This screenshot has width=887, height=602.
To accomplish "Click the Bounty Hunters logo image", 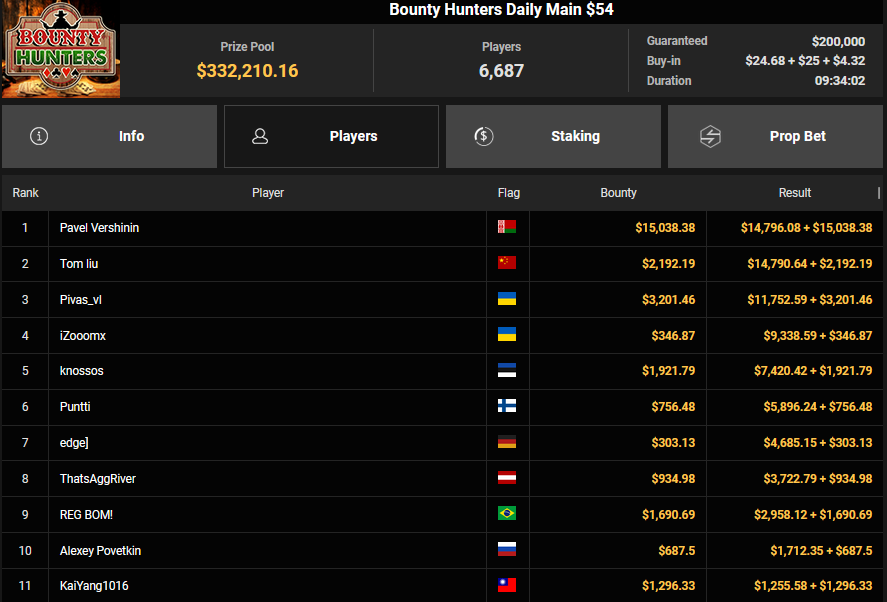I will click(60, 50).
